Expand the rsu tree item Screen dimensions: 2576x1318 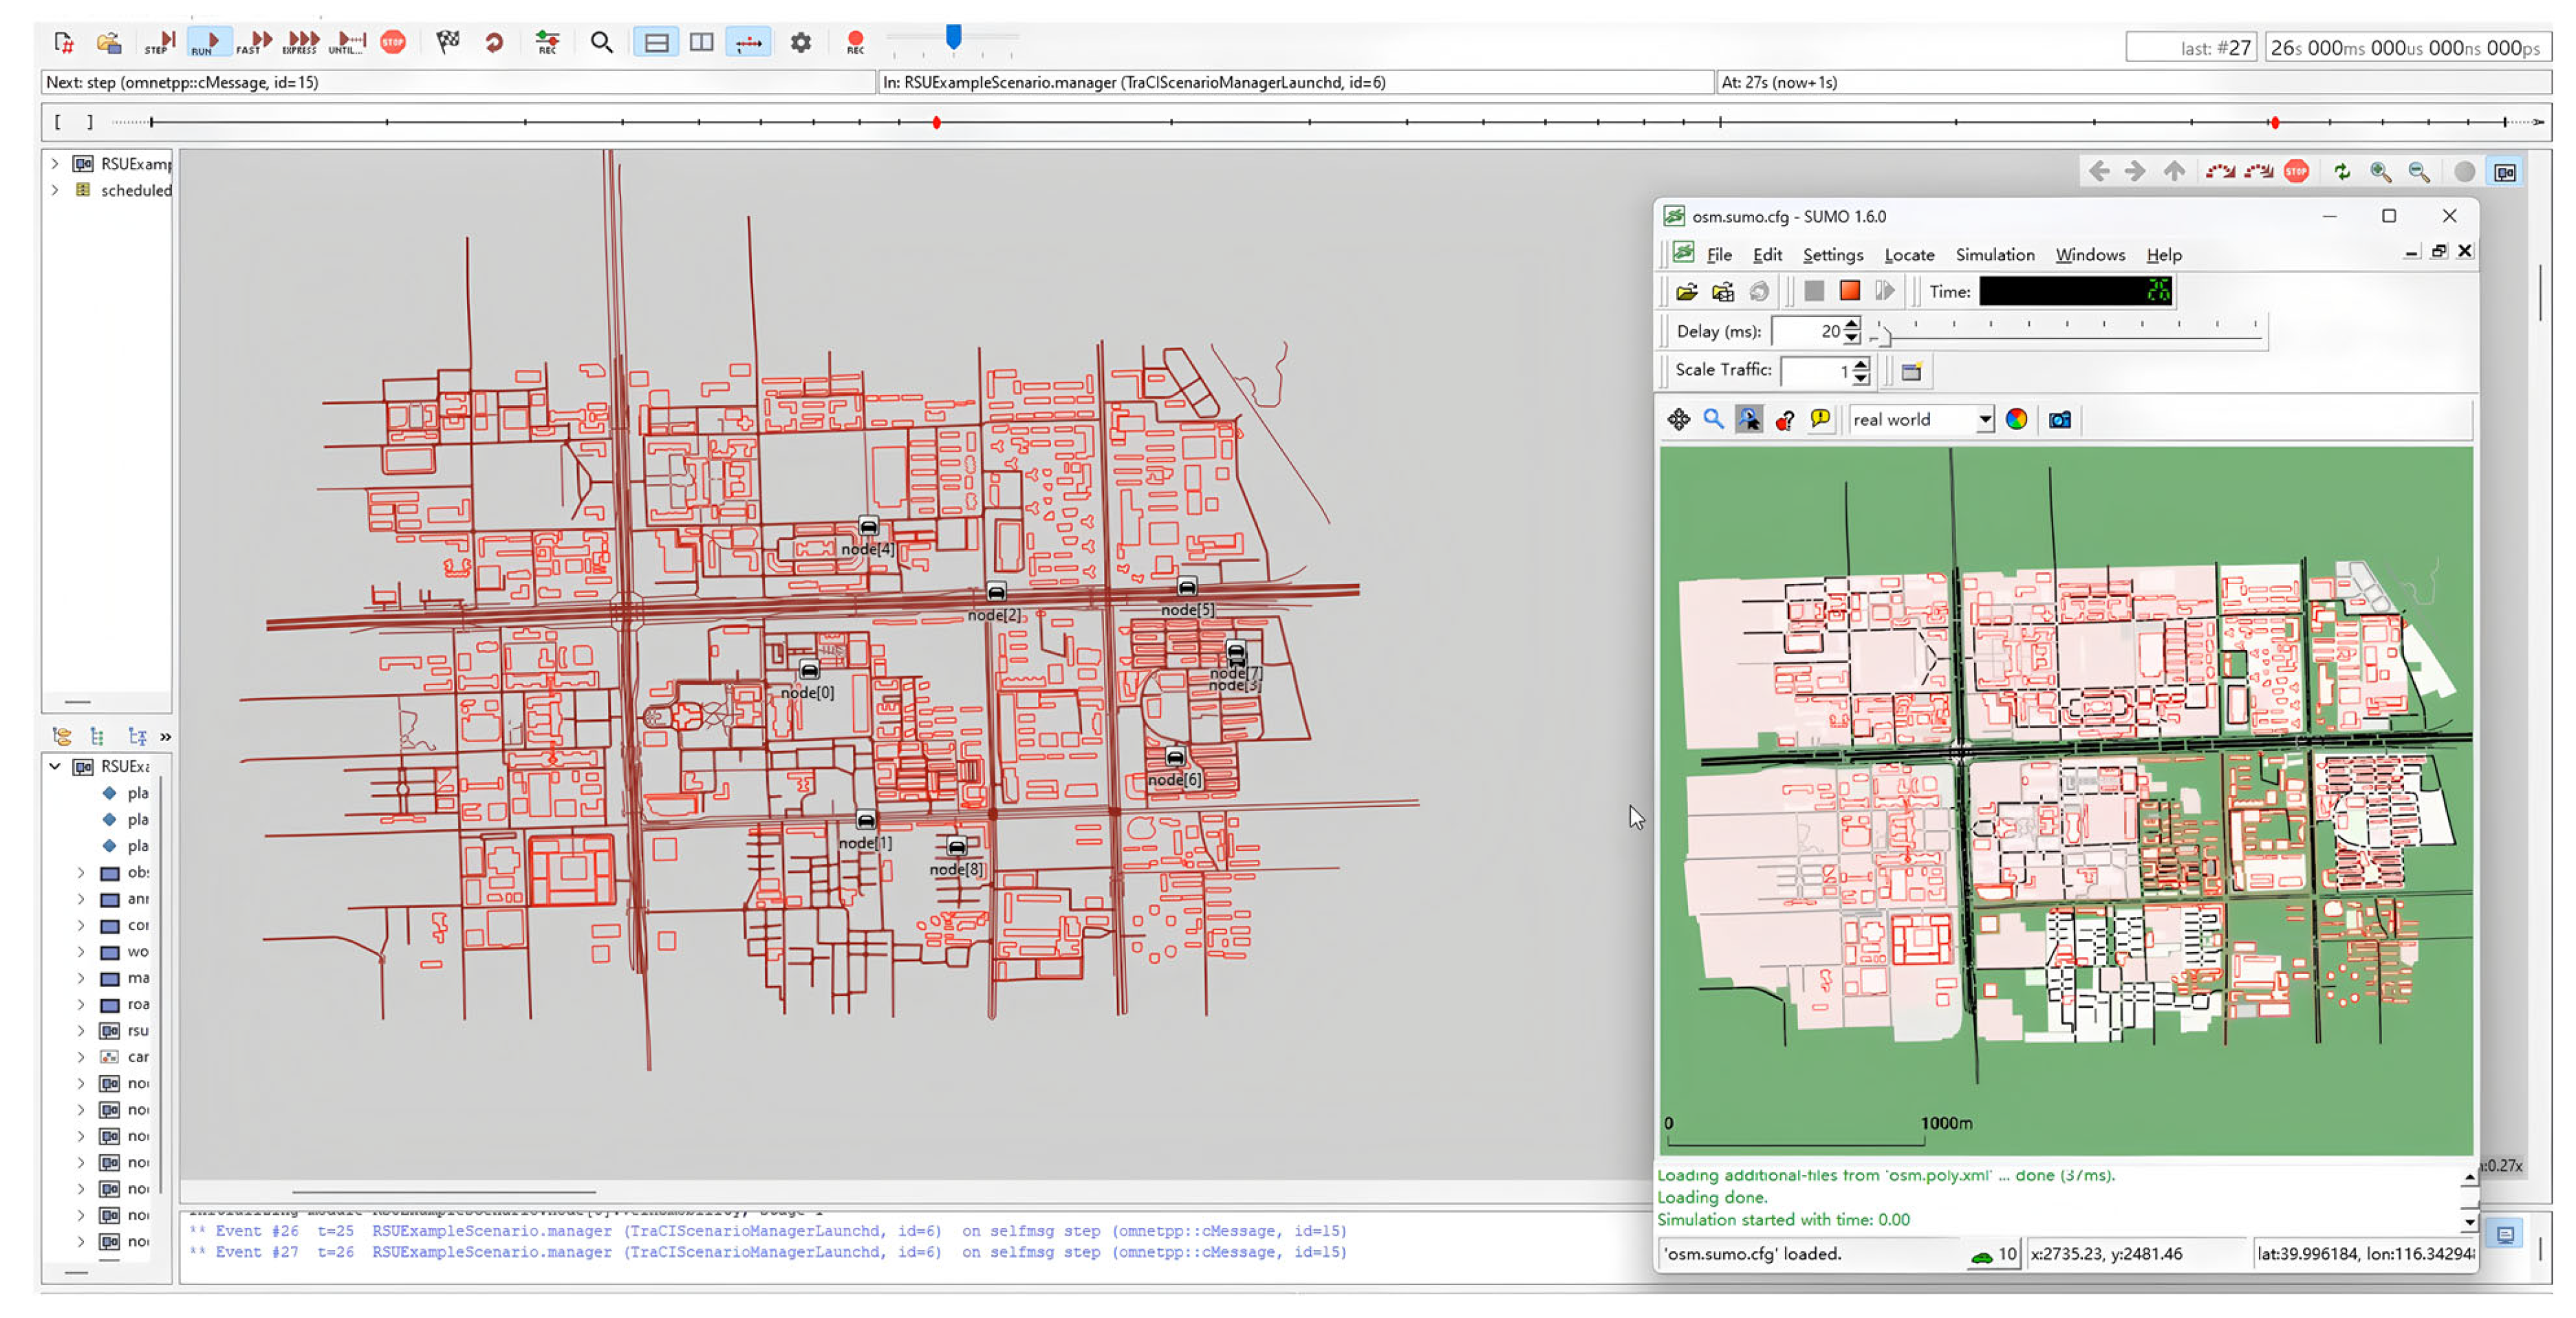coord(81,1031)
